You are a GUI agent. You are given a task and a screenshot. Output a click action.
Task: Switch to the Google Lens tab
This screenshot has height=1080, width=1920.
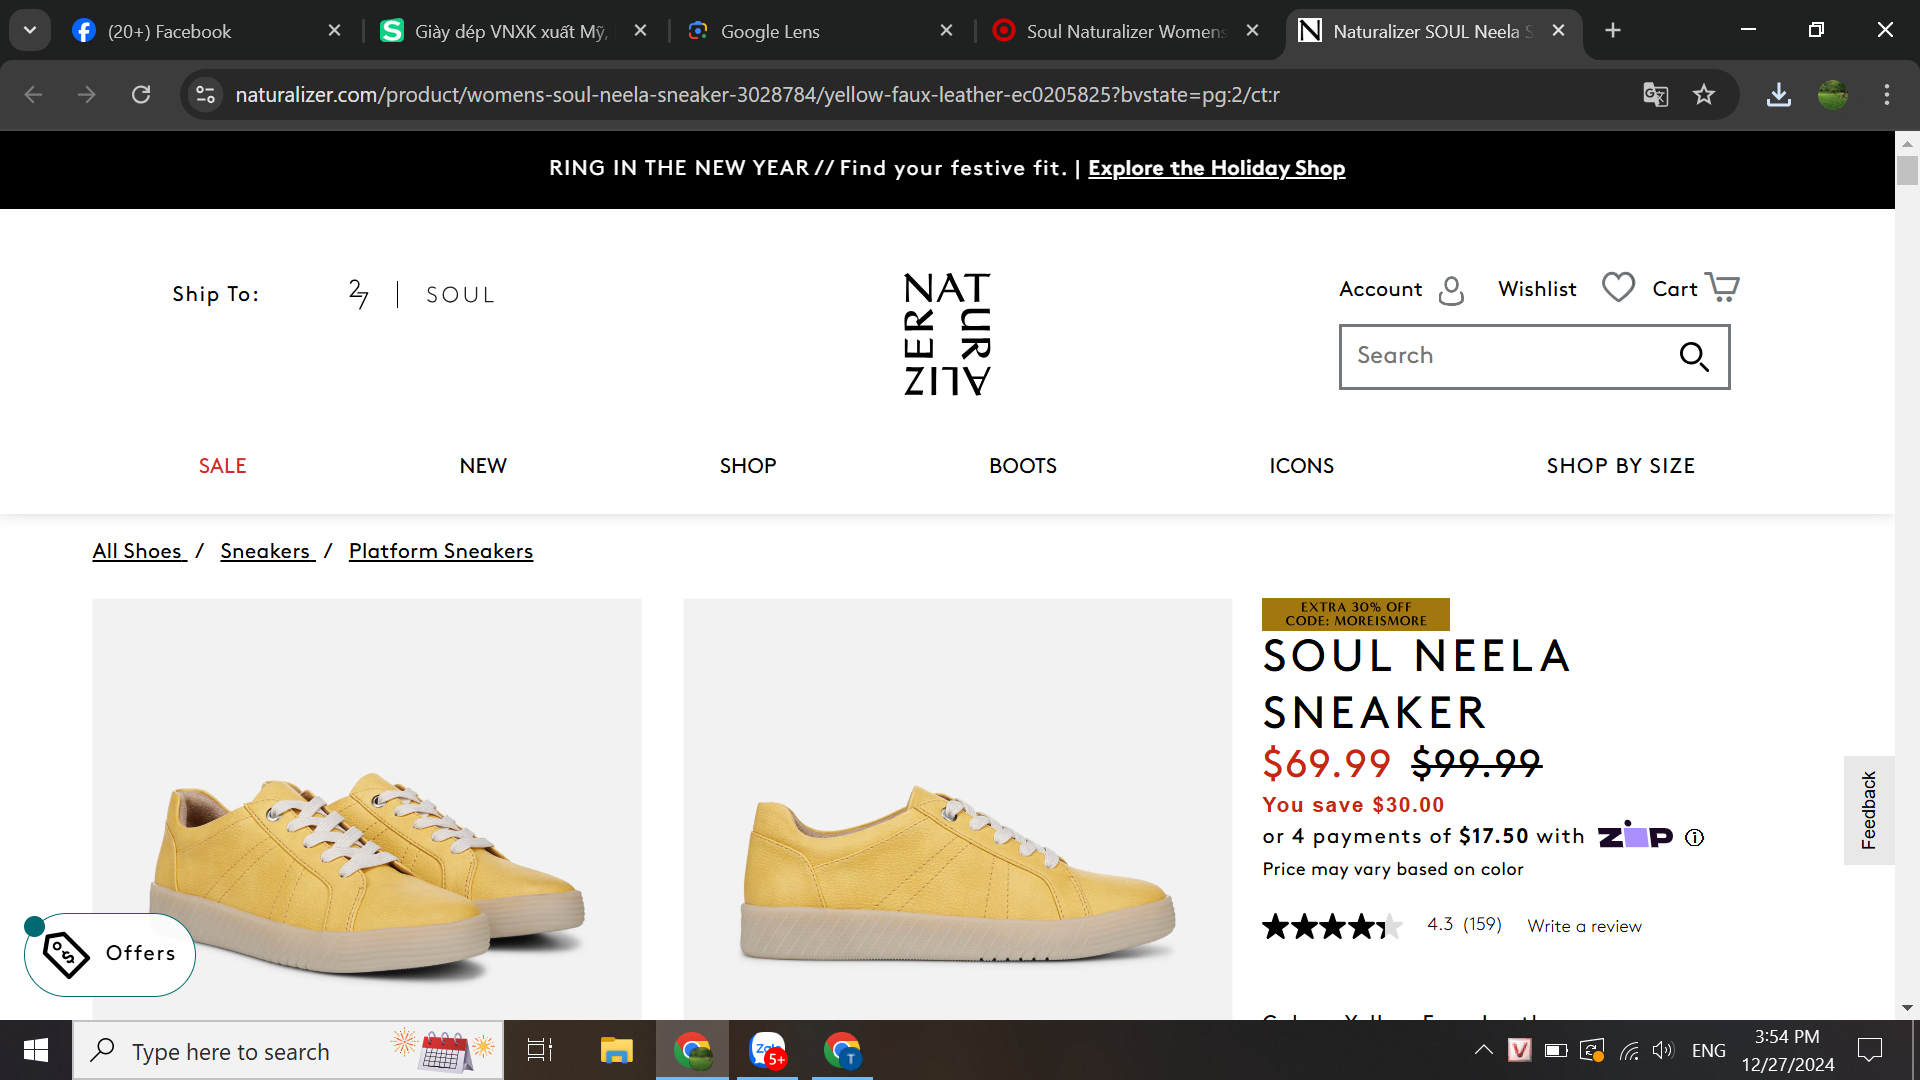point(770,31)
